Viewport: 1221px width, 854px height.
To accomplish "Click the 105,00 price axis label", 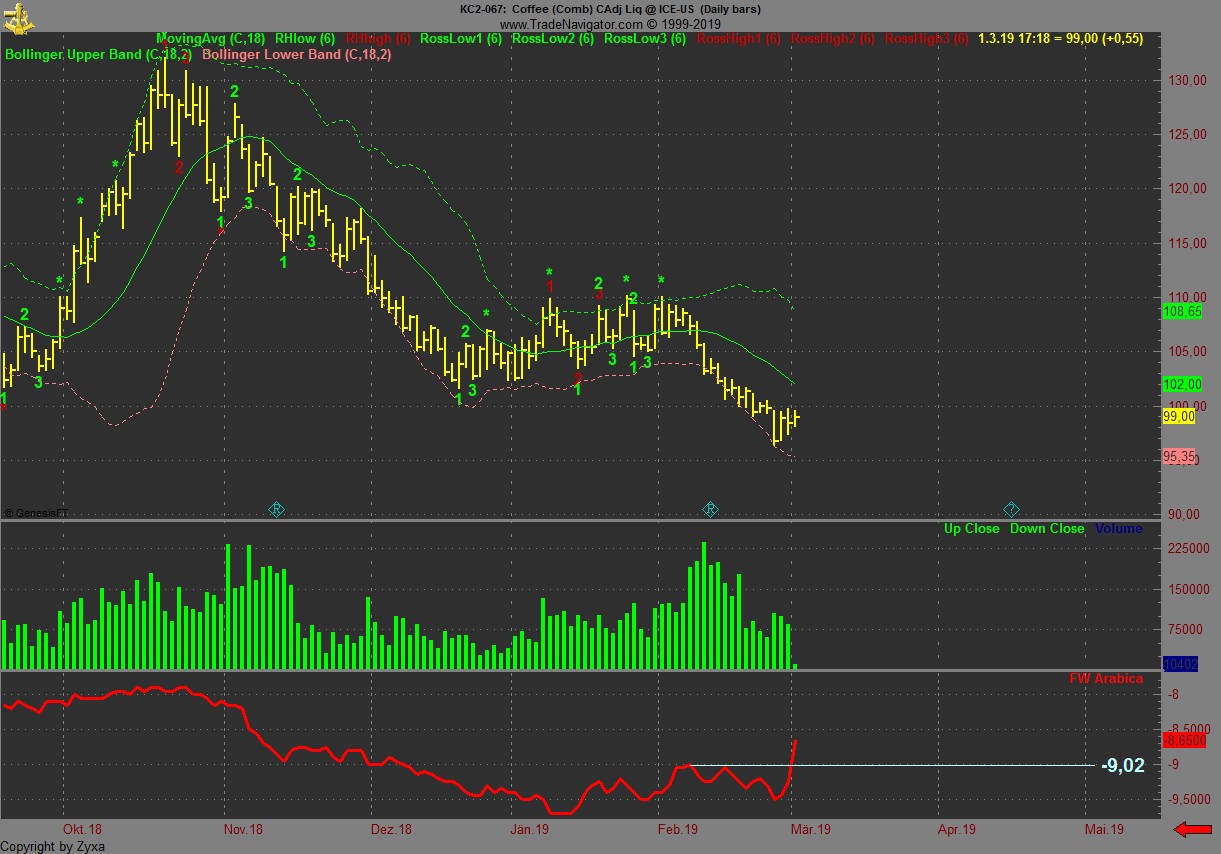I will (x=1186, y=351).
